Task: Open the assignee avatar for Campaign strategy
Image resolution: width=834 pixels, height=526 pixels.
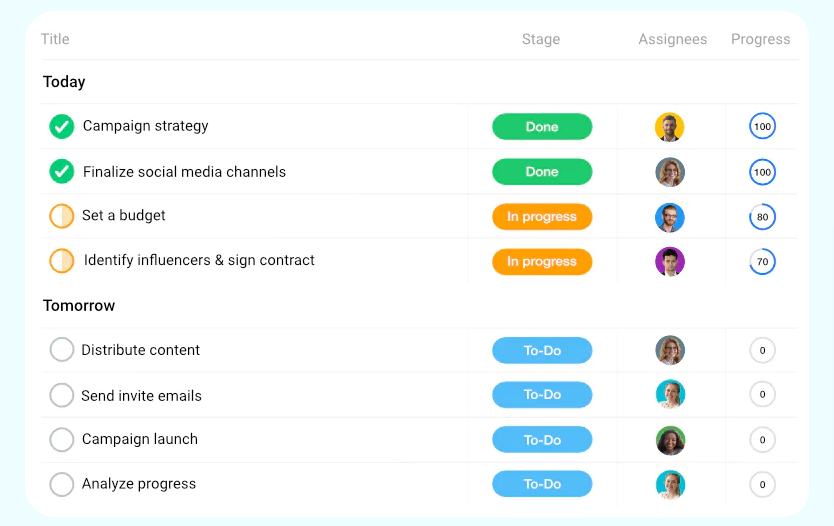Action: coord(670,127)
